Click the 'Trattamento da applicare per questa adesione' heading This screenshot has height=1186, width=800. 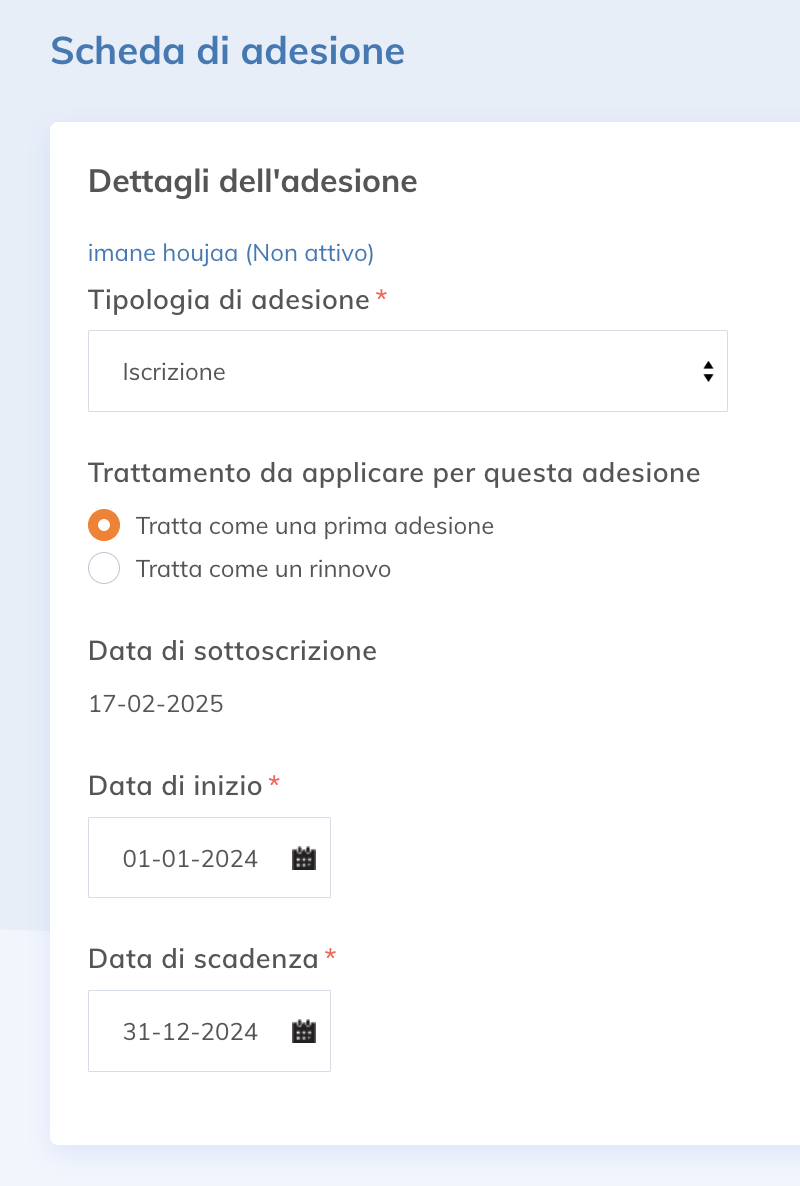point(394,473)
